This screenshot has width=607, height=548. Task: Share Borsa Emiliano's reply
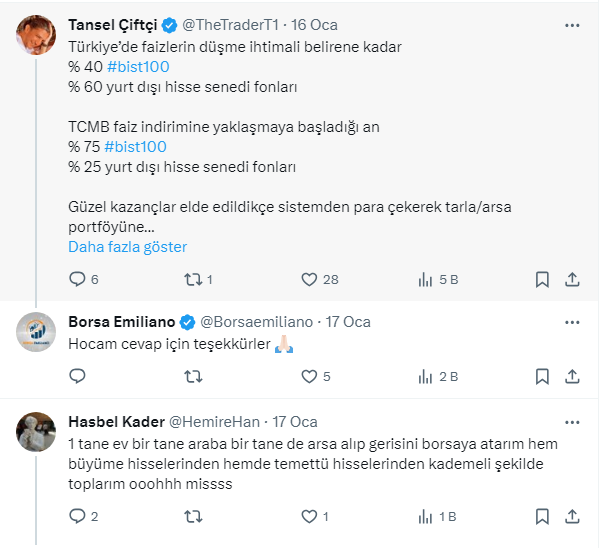click(x=573, y=377)
